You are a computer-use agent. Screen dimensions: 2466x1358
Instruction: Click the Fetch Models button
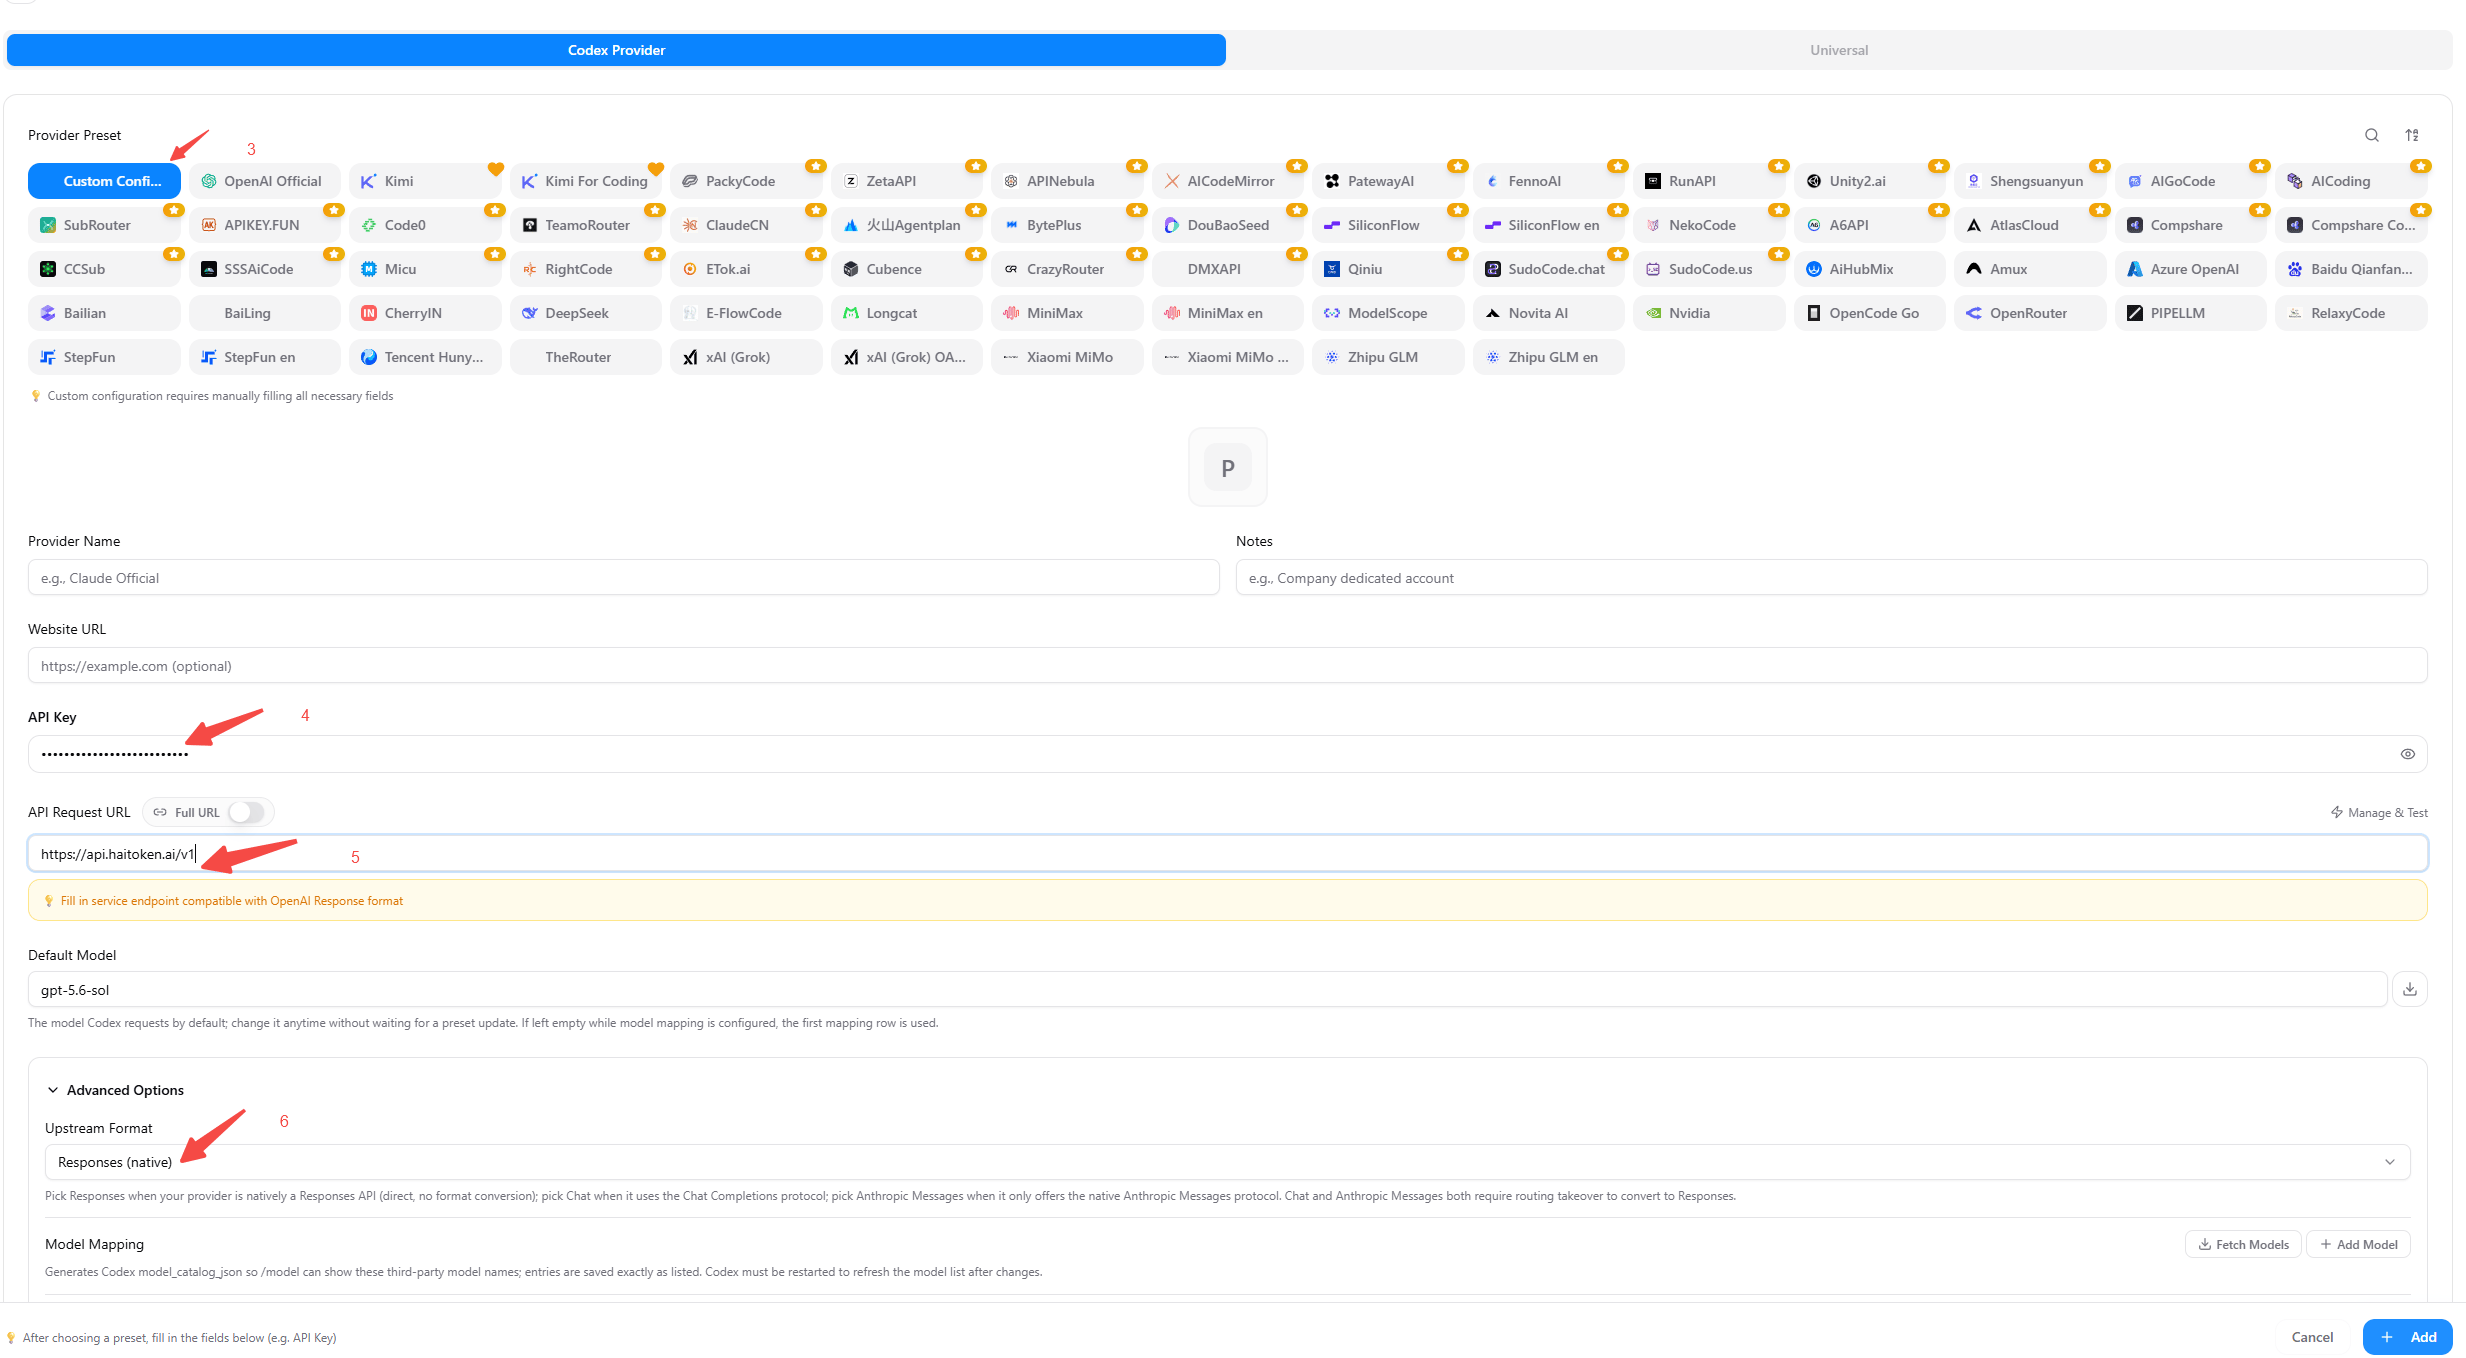pyautogui.click(x=2243, y=1244)
